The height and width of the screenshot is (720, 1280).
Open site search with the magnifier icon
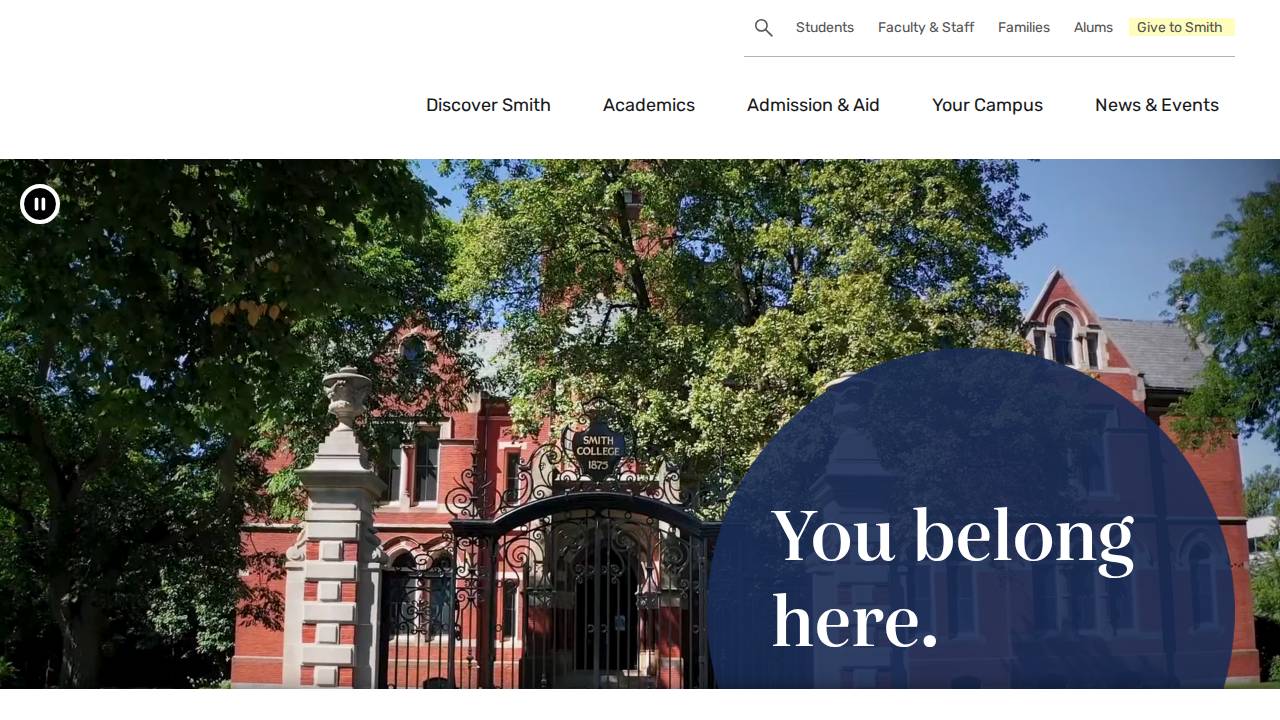click(x=764, y=28)
